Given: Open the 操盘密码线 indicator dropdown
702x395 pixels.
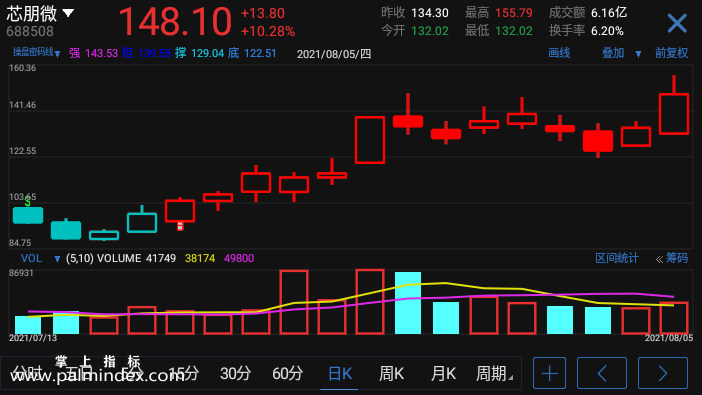Looking at the screenshot, I should click(36, 53).
